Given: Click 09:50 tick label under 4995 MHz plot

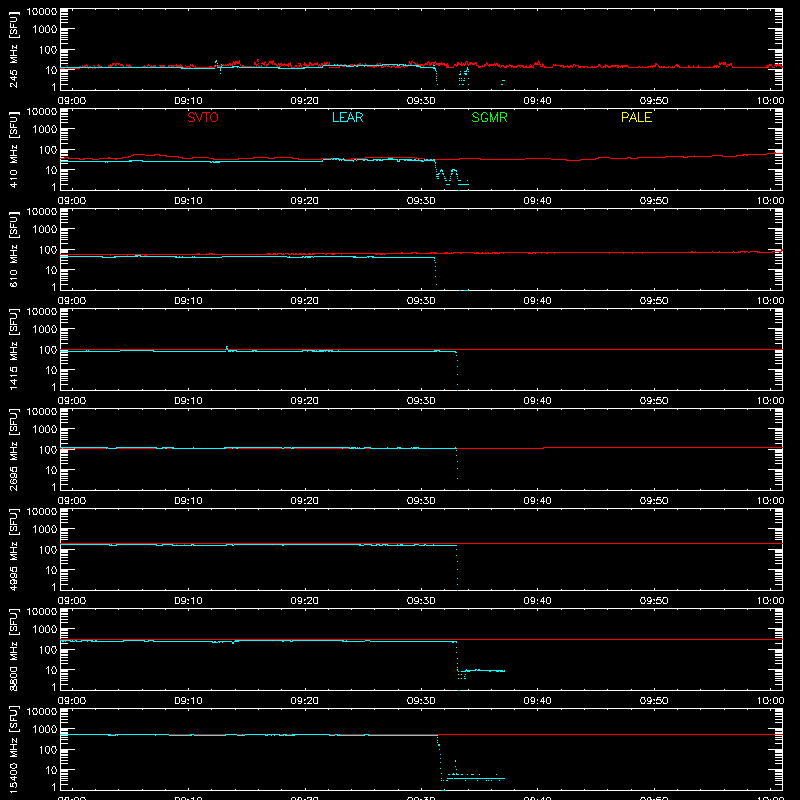Looking at the screenshot, I should (x=654, y=601).
